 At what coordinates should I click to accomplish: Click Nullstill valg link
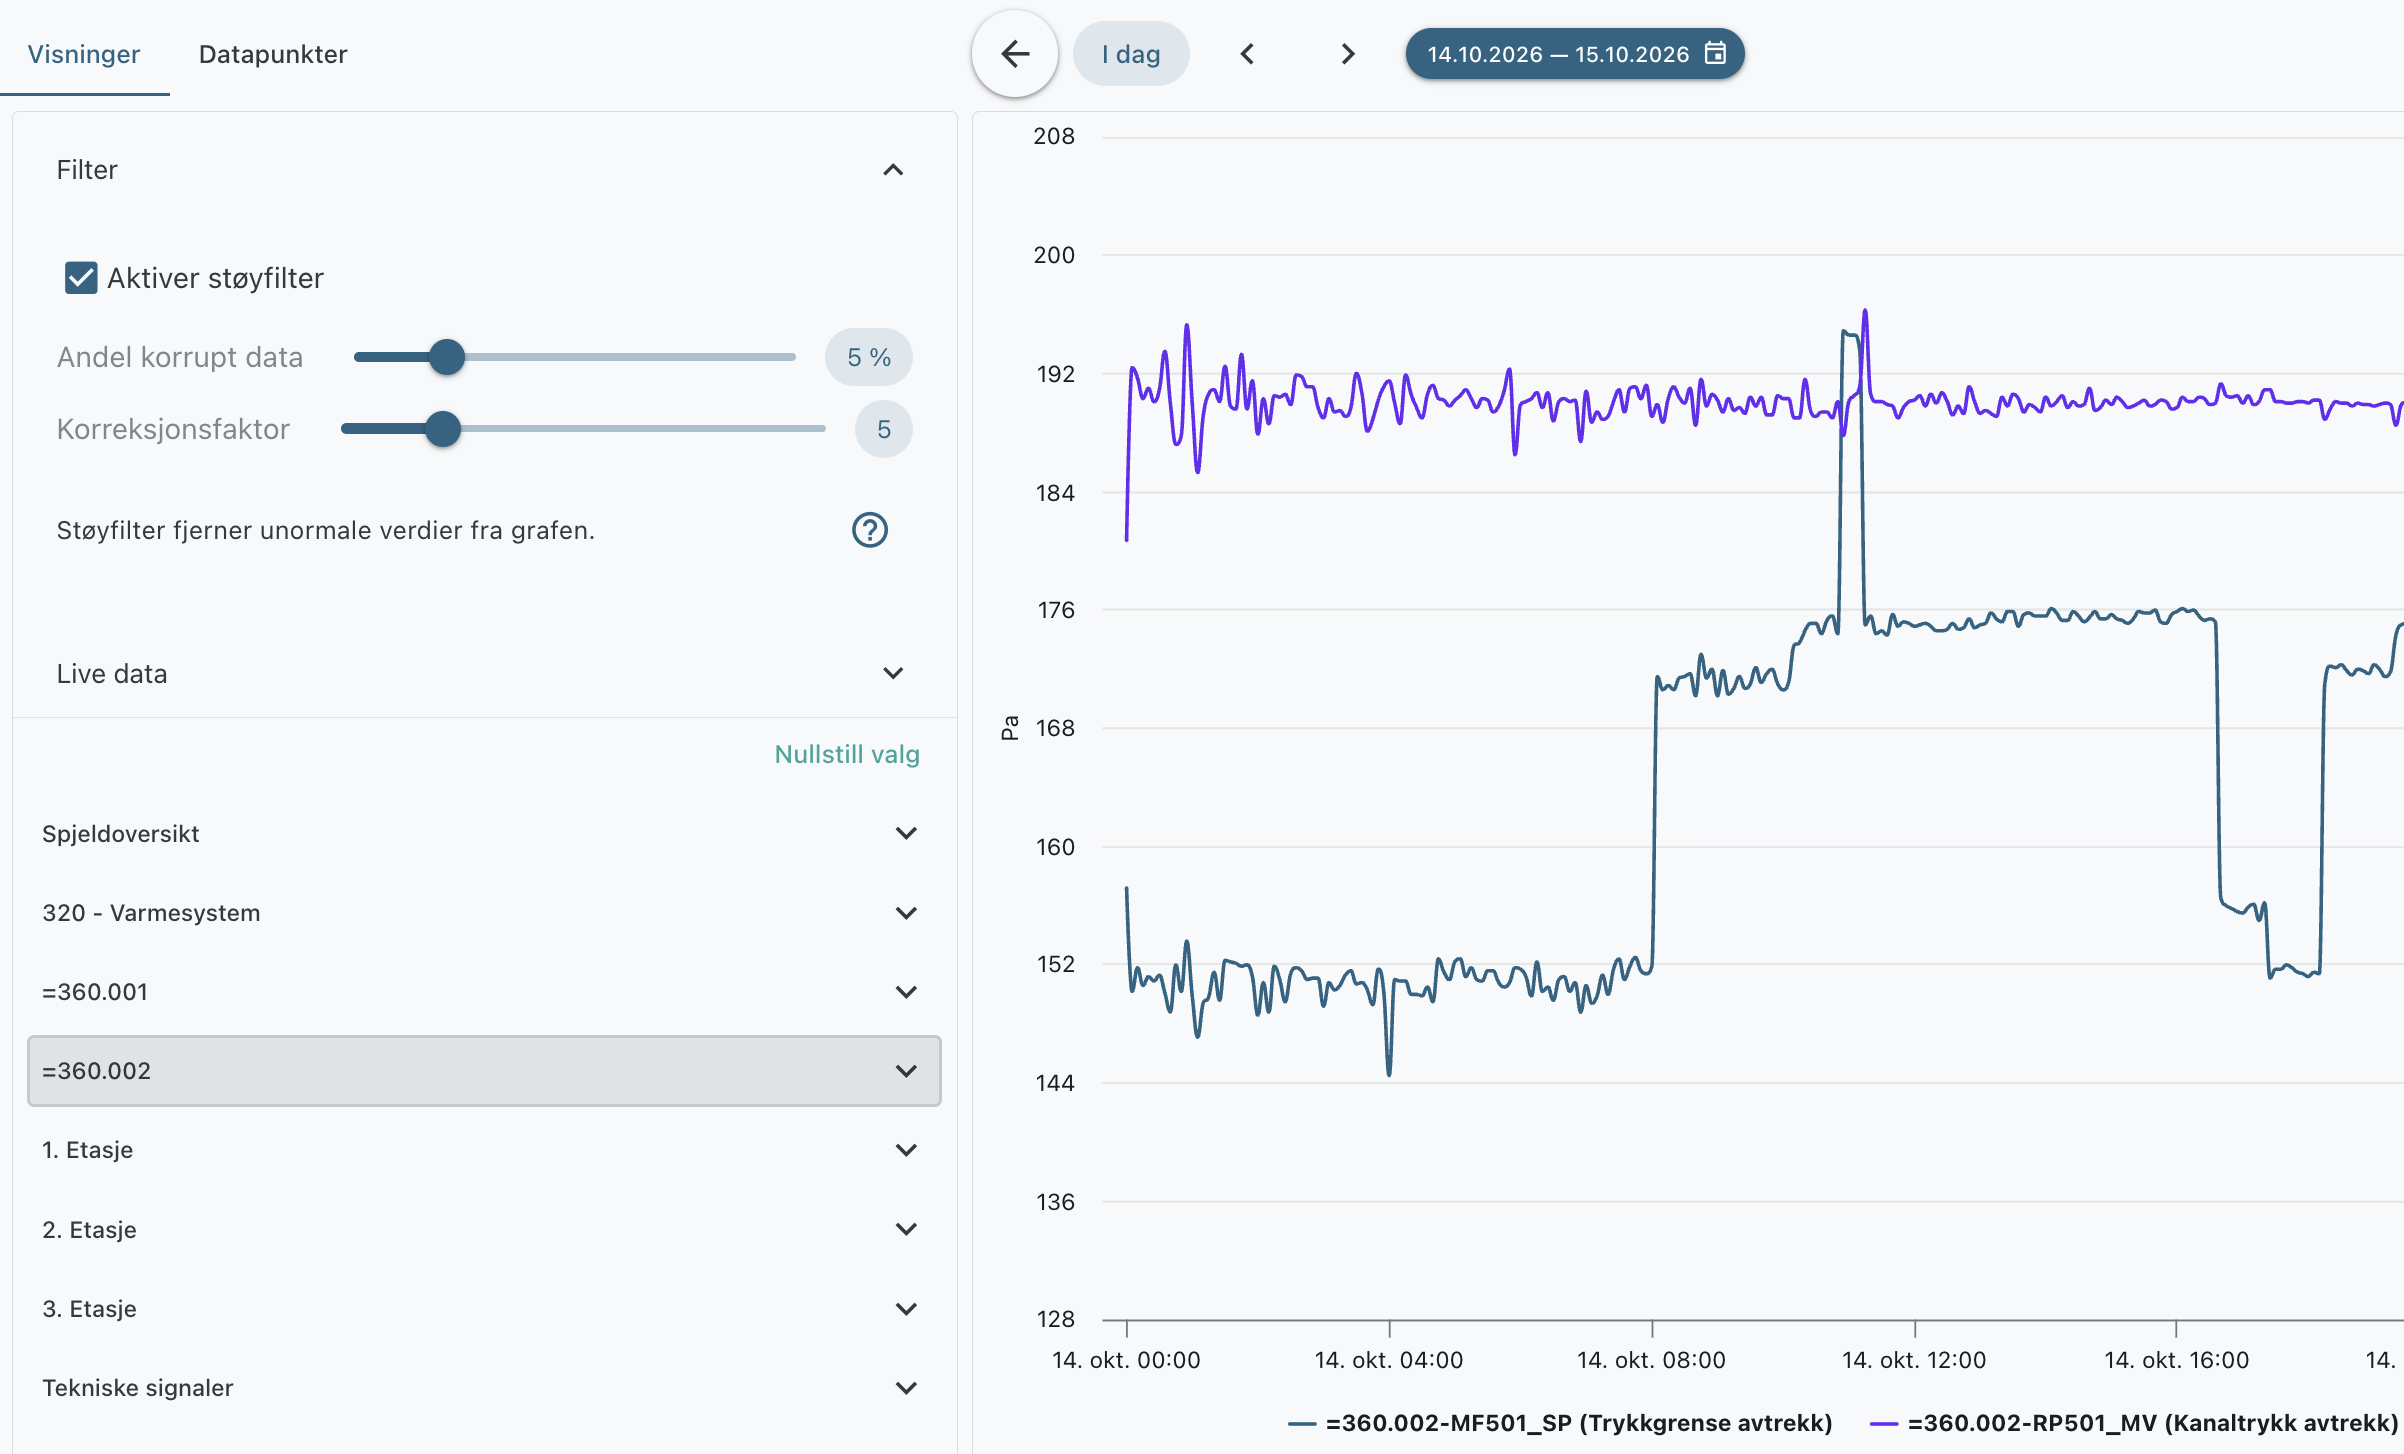click(x=846, y=755)
